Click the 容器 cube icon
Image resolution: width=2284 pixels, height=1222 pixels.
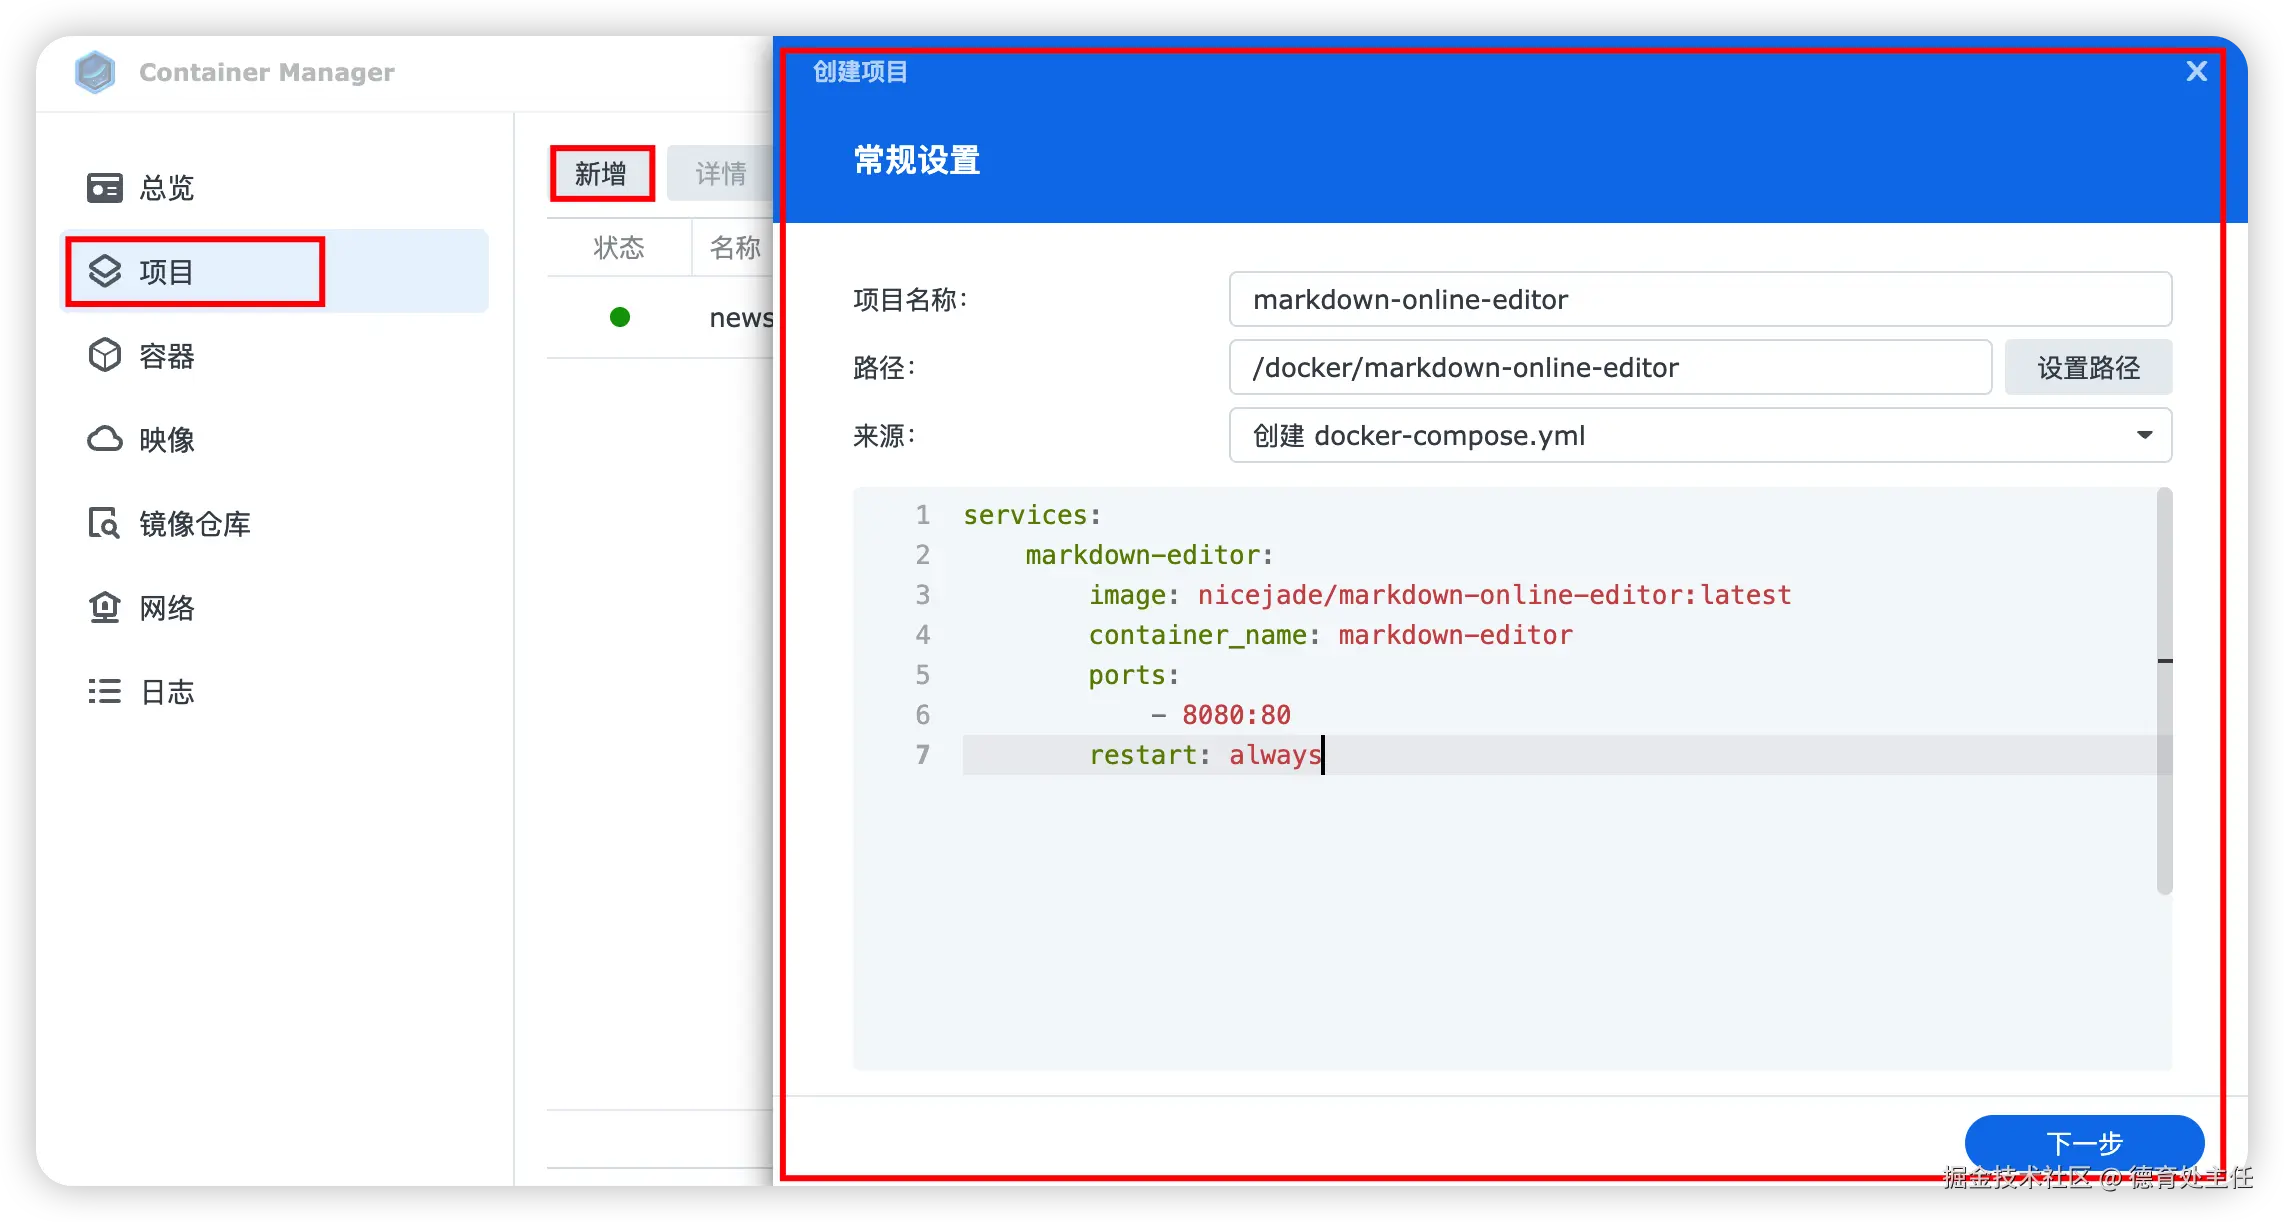coord(104,356)
